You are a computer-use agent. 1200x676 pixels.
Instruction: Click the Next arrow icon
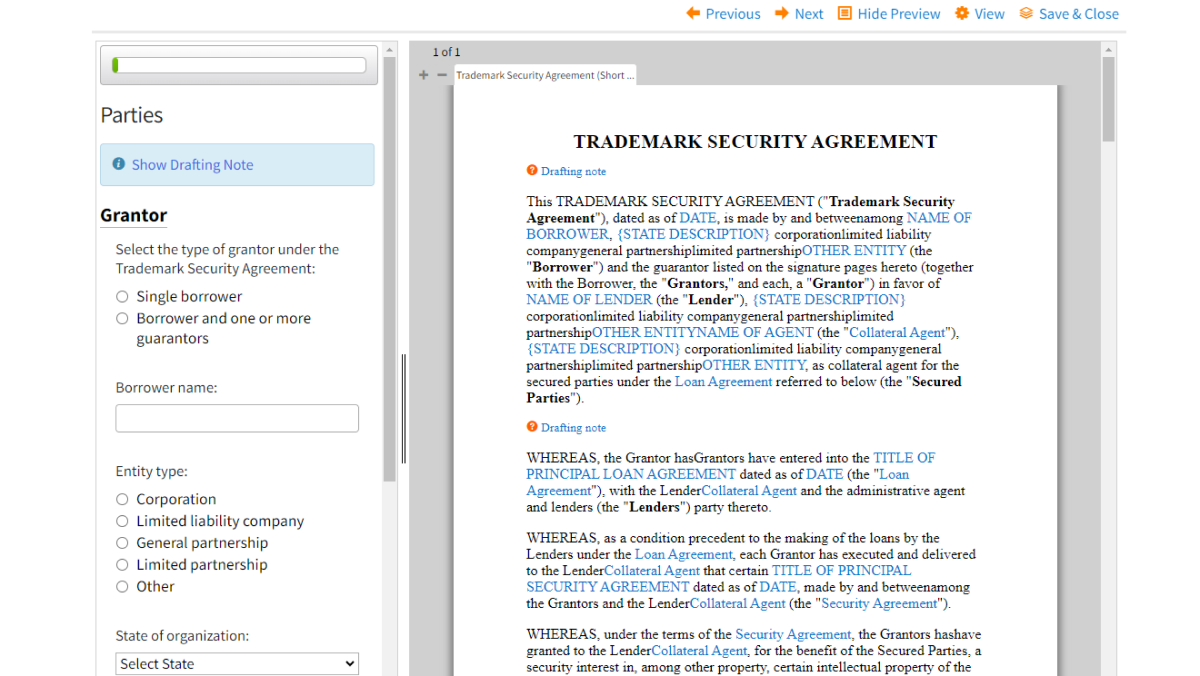[x=782, y=13]
